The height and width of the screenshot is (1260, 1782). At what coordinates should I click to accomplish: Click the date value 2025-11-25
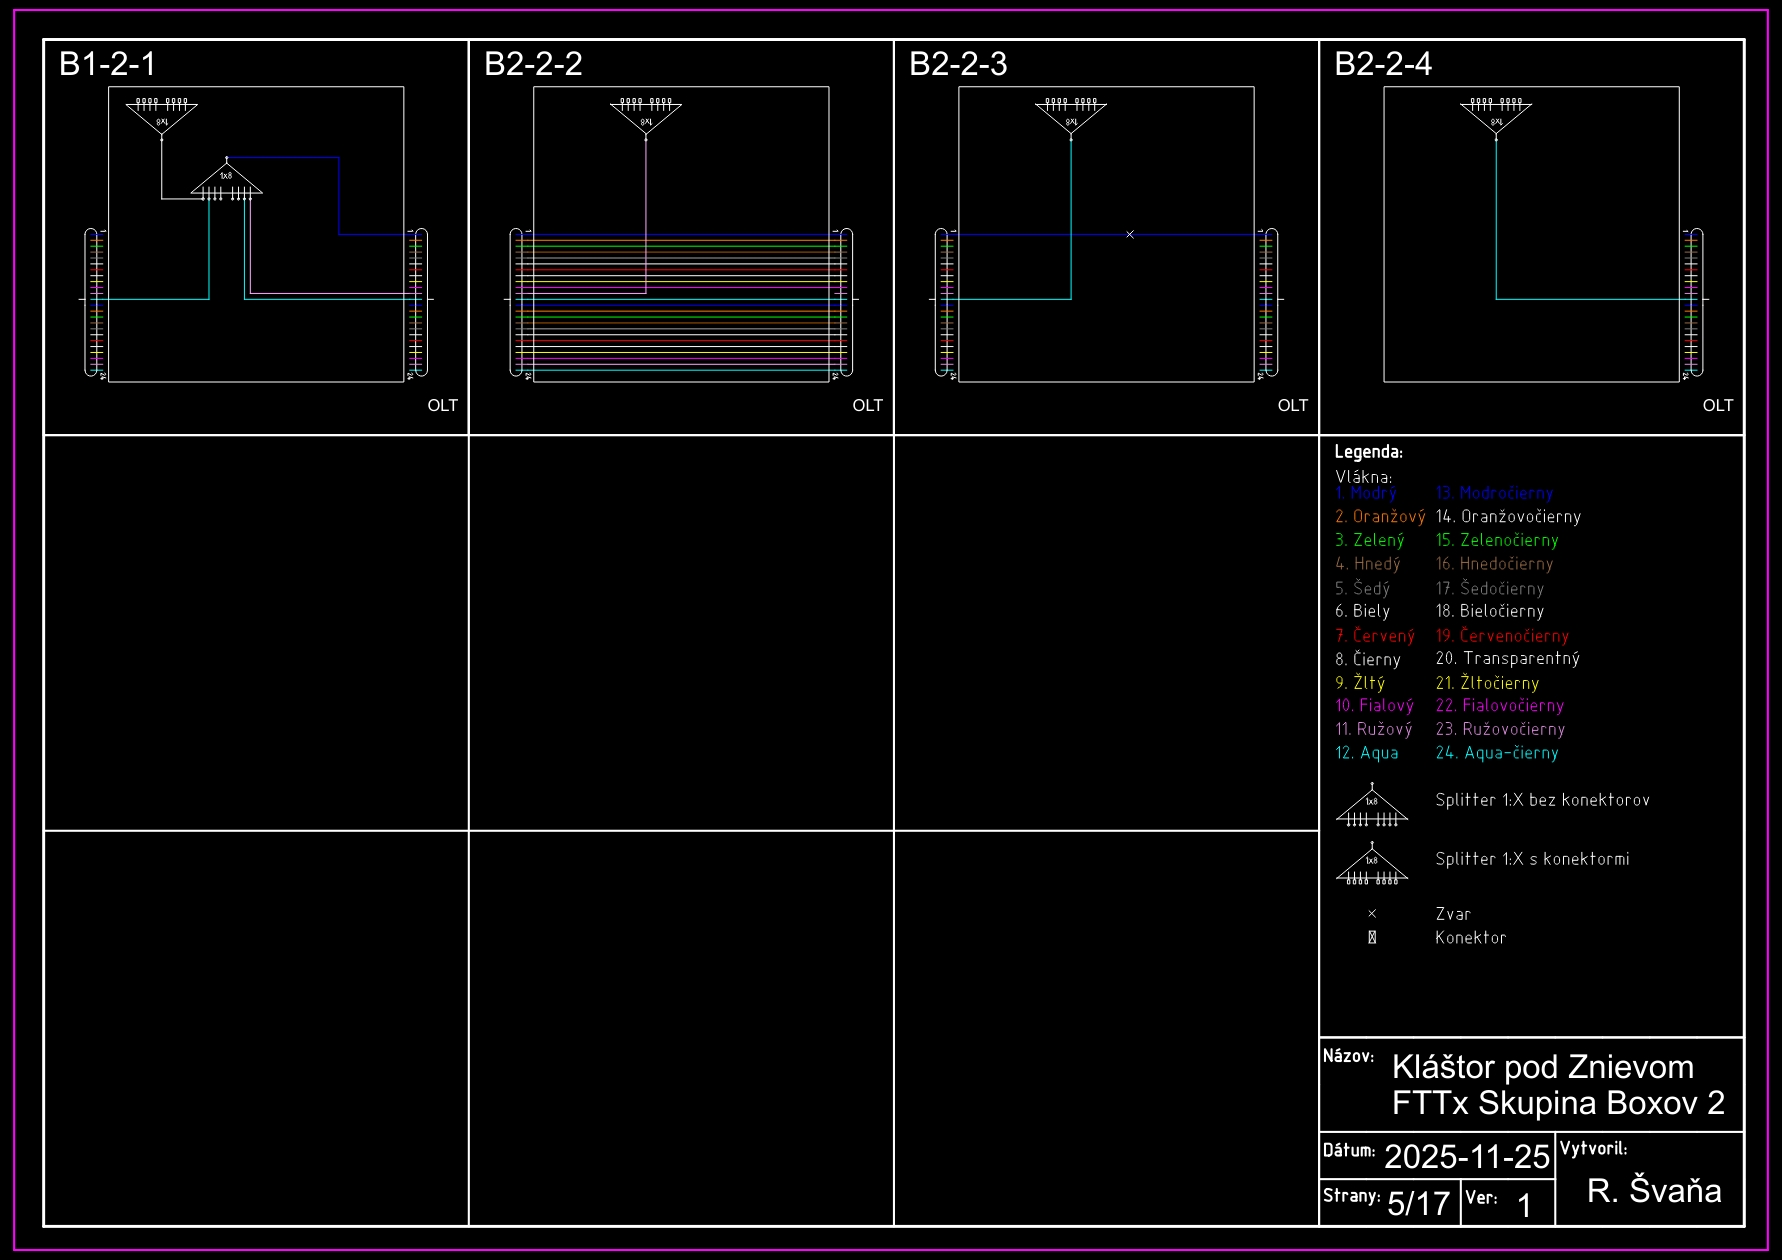1466,1157
